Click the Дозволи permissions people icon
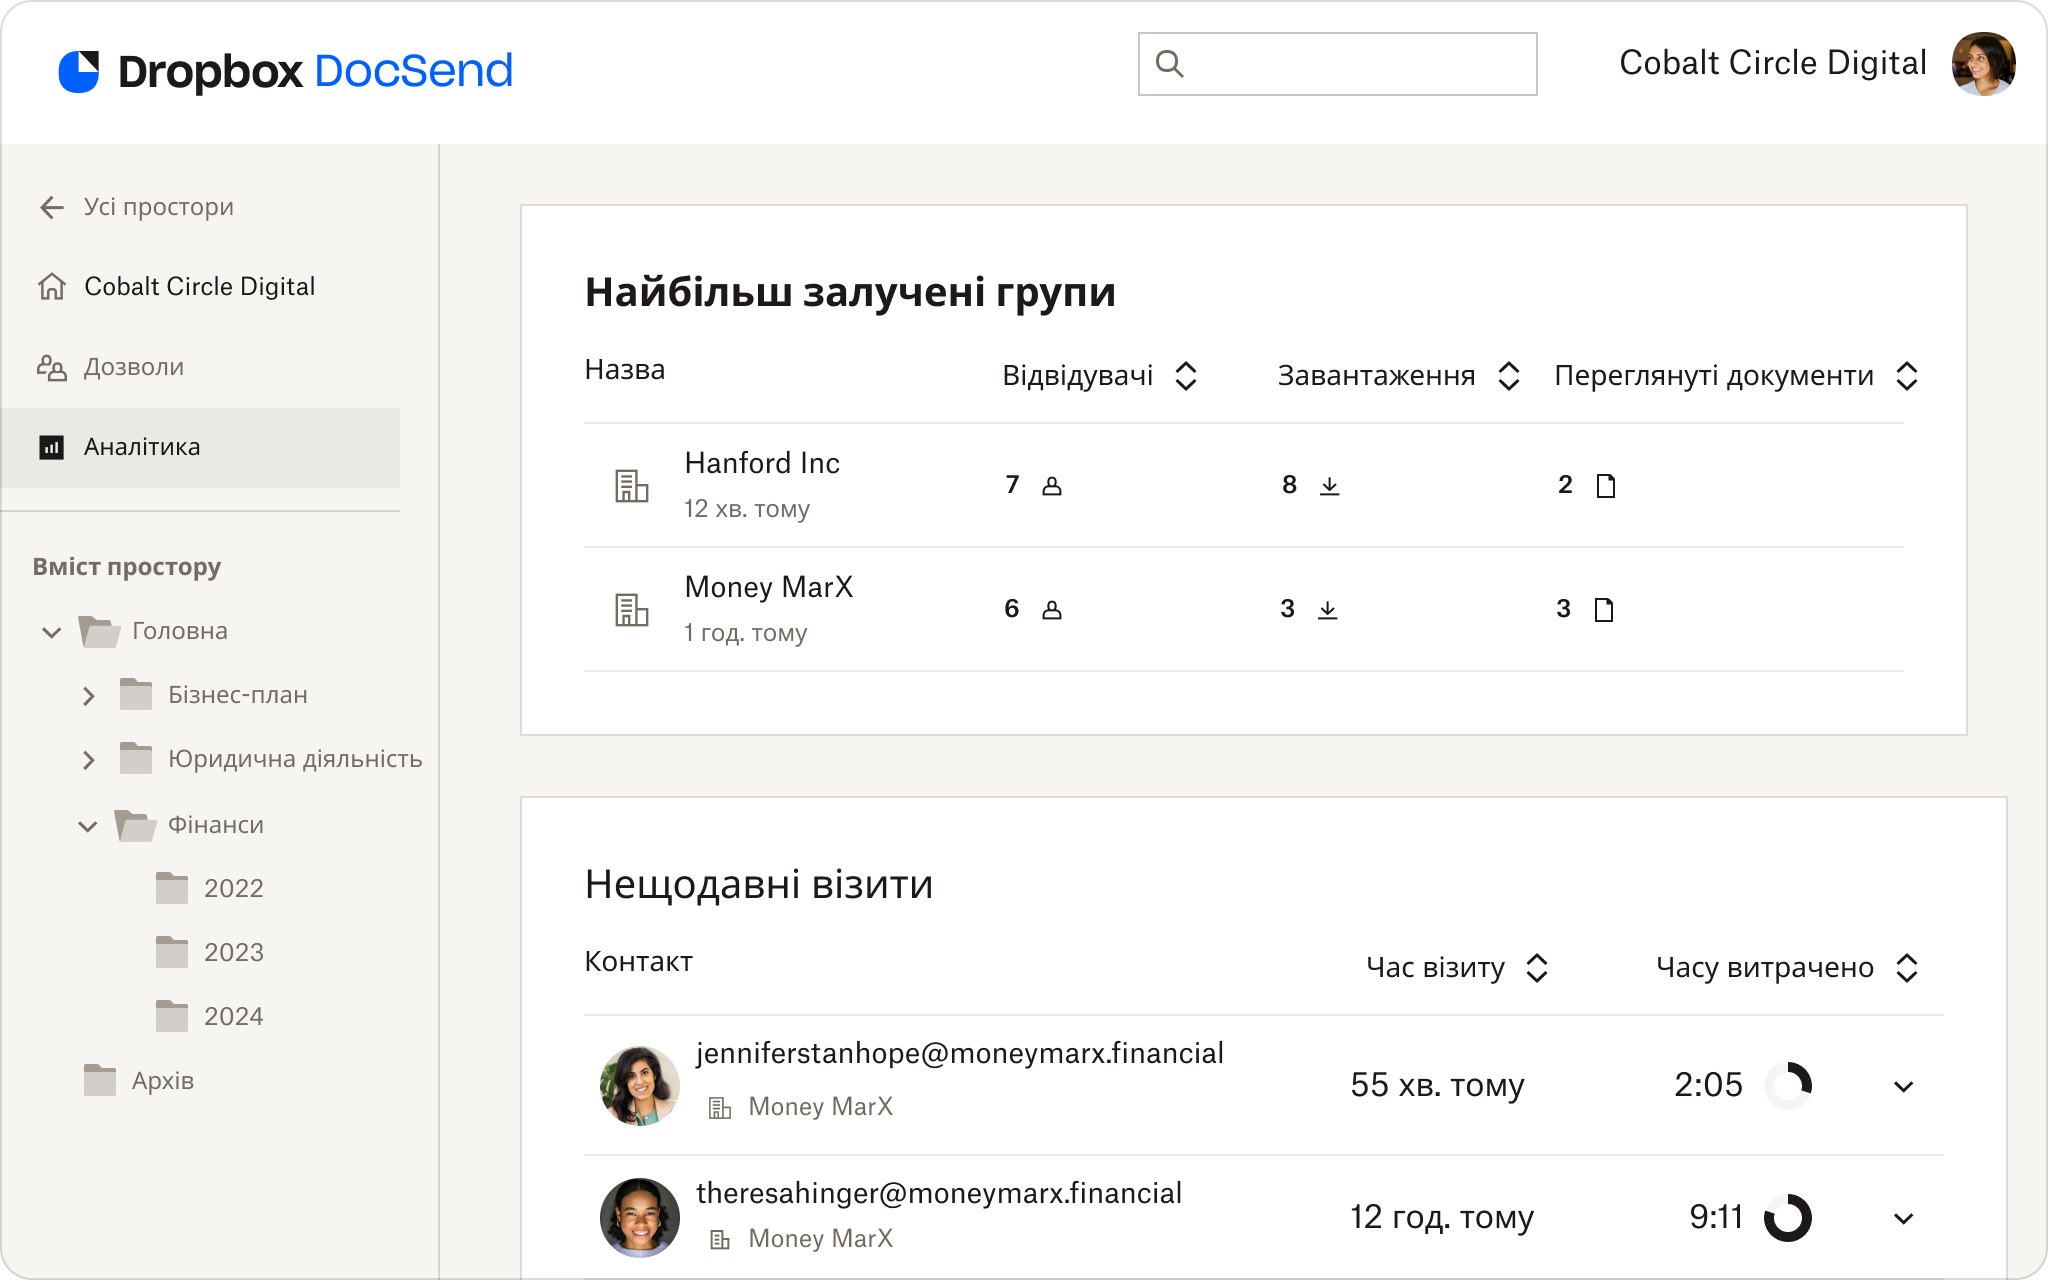Viewport: 2048px width, 1280px height. [52, 367]
